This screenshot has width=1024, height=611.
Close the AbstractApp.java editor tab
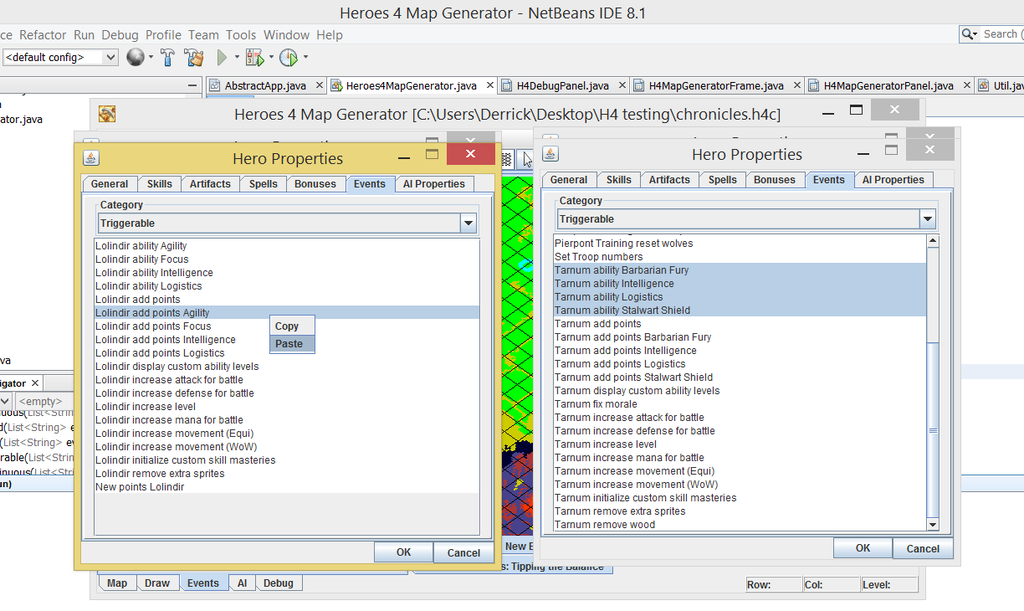[319, 86]
